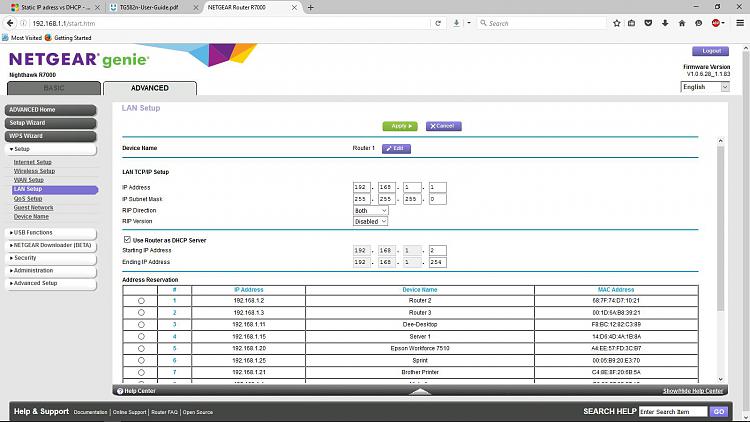Select radio button for Epson Workforce 7510
This screenshot has height=422, width=750.
point(141,348)
